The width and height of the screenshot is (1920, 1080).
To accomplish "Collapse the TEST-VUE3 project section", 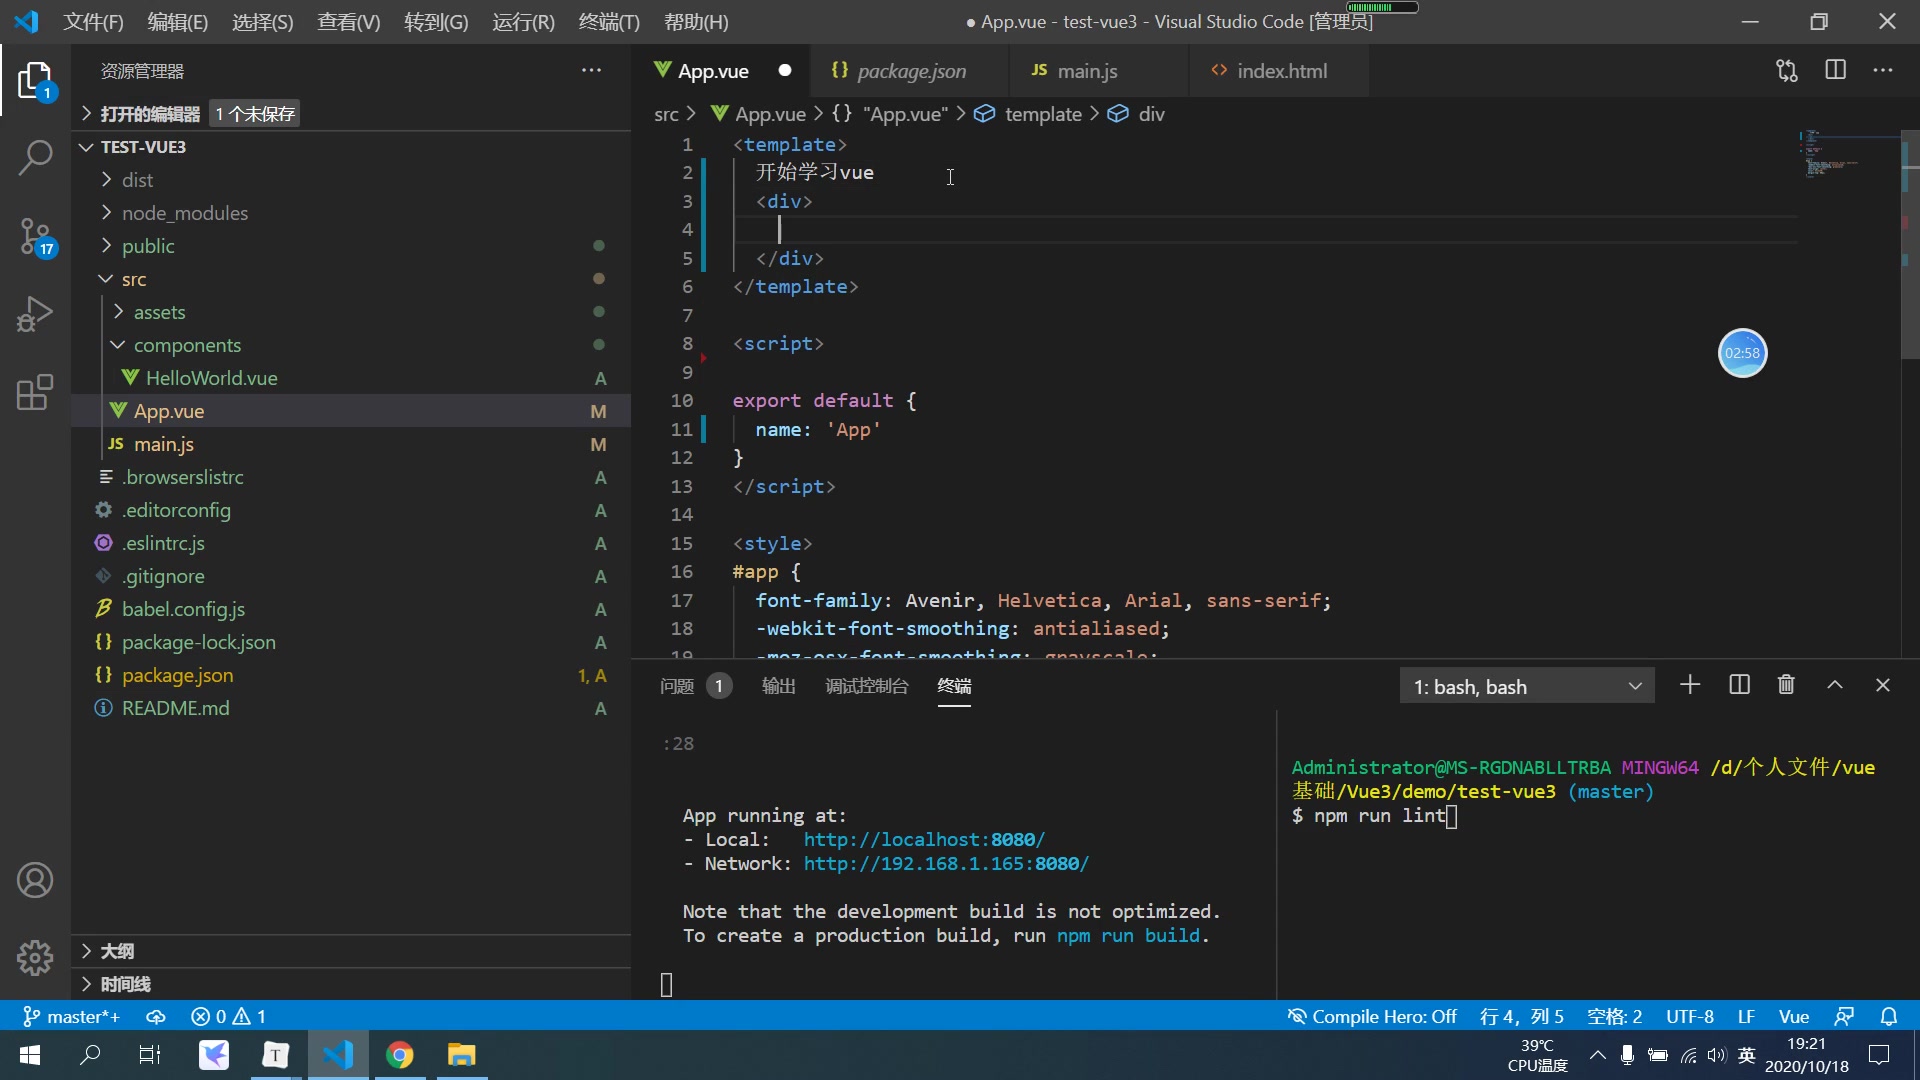I will coord(350,147).
